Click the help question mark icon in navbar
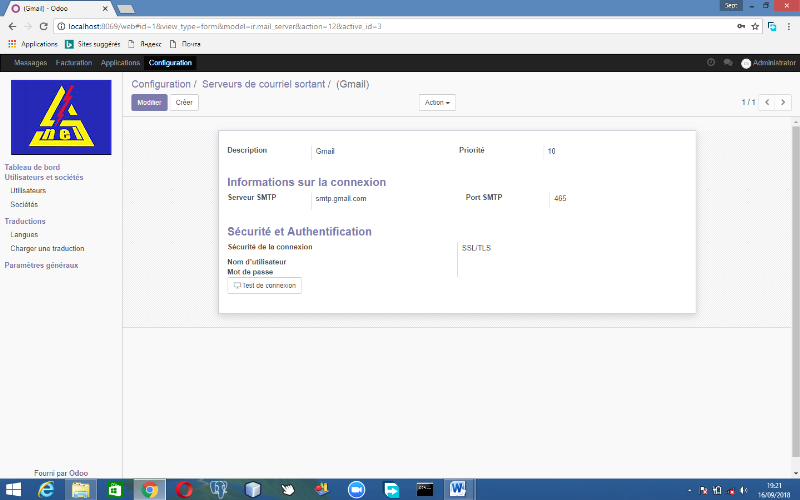This screenshot has width=800, height=500. coord(711,62)
